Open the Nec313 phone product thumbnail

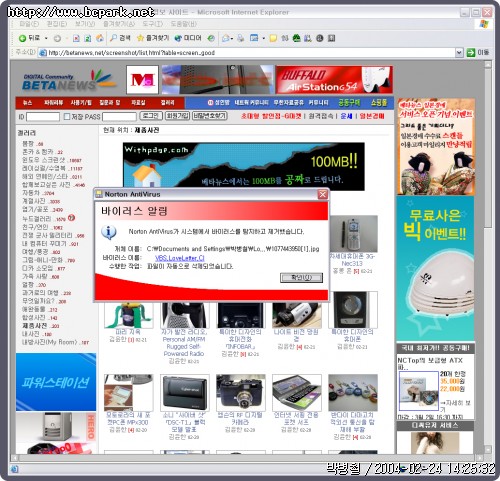pyautogui.click(x=353, y=234)
